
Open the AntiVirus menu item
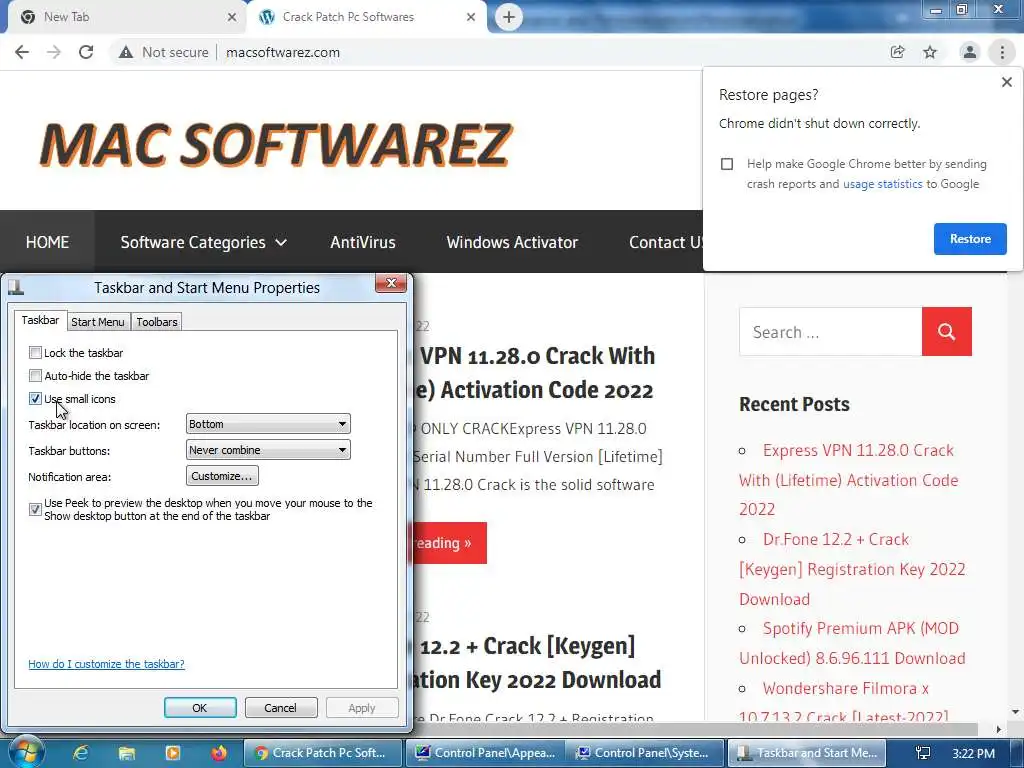363,242
